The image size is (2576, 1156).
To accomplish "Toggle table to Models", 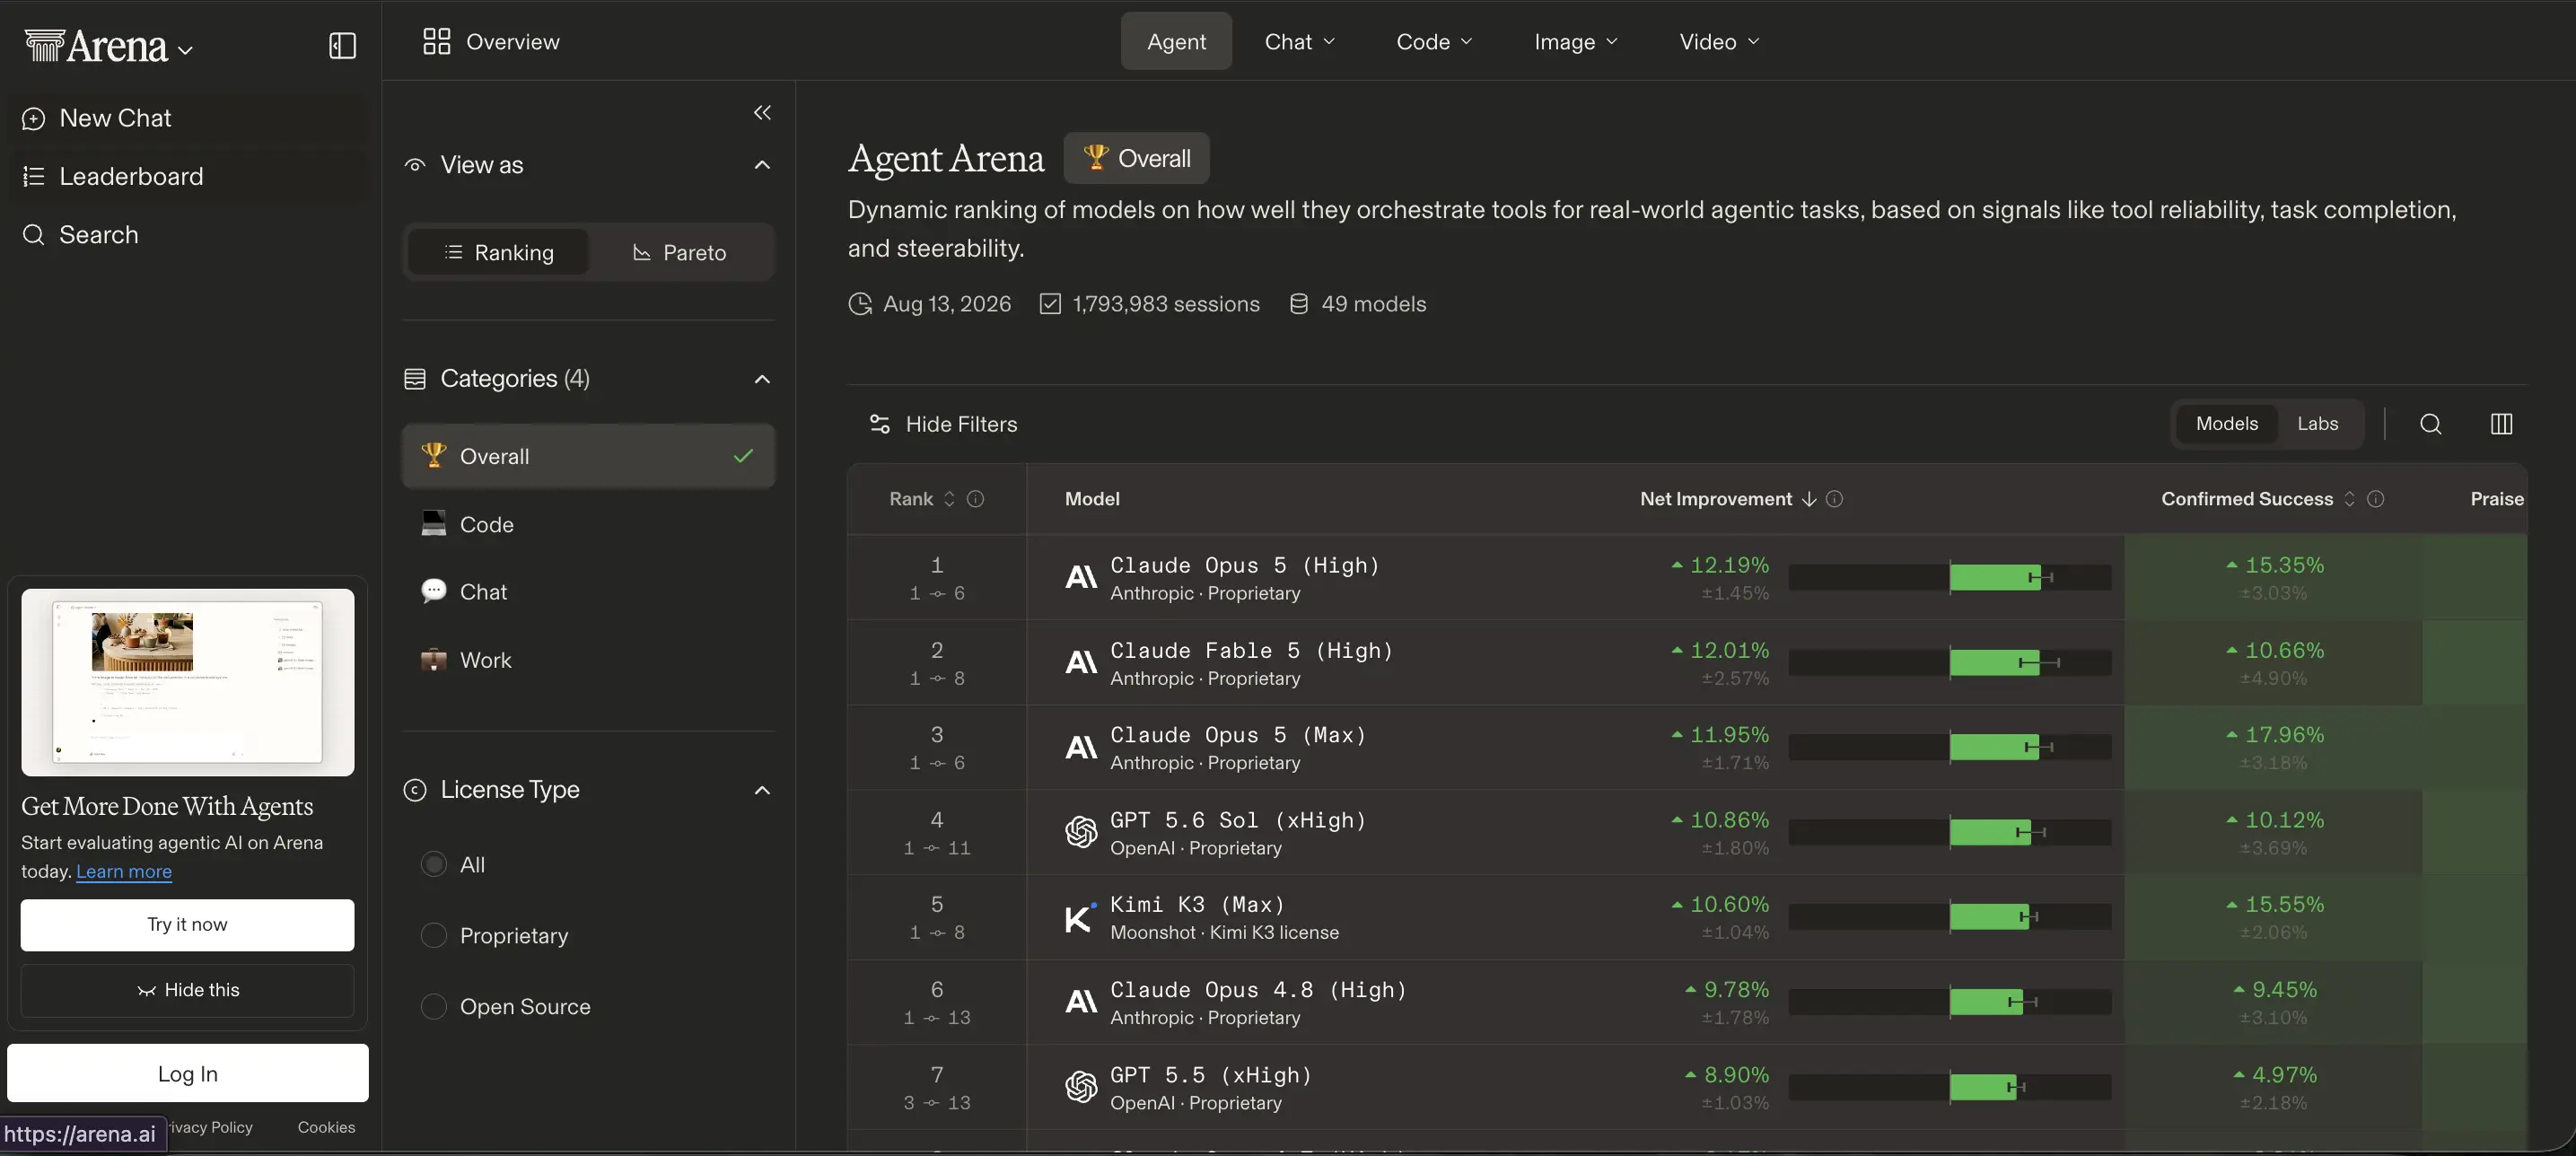I will pos(2226,423).
